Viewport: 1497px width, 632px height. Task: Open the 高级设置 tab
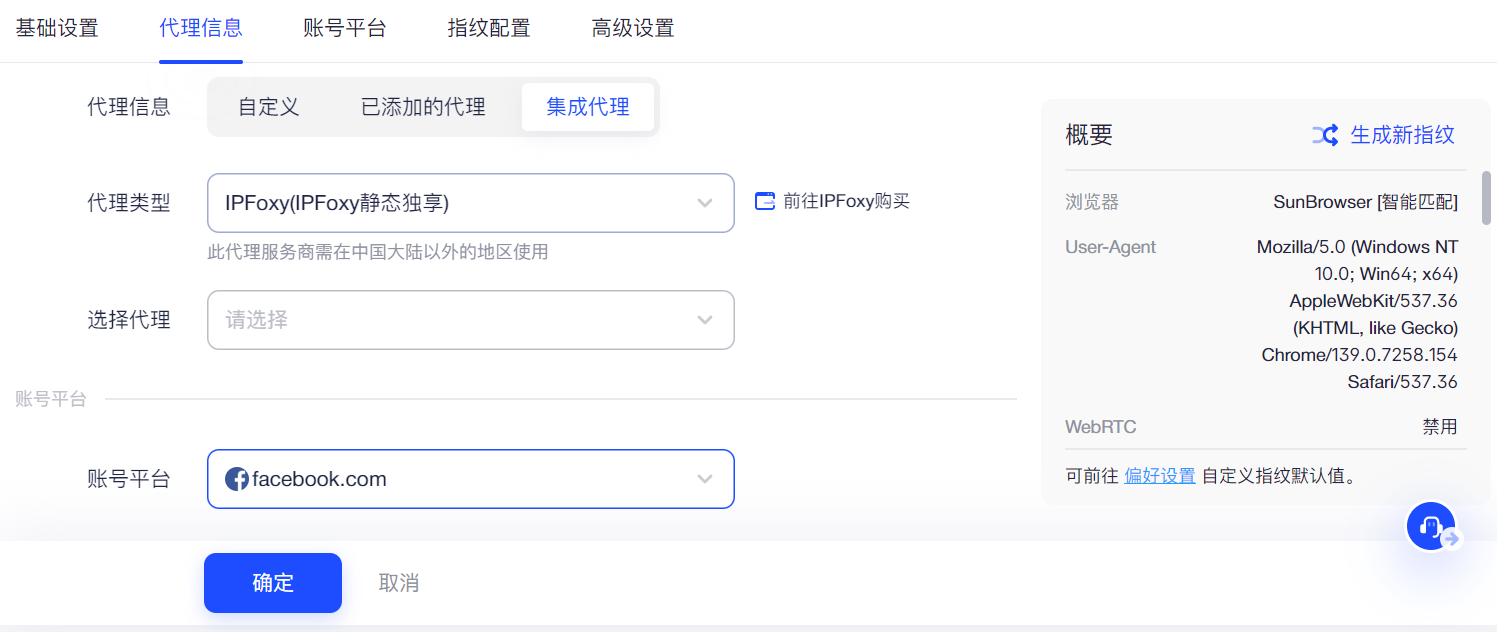point(633,28)
